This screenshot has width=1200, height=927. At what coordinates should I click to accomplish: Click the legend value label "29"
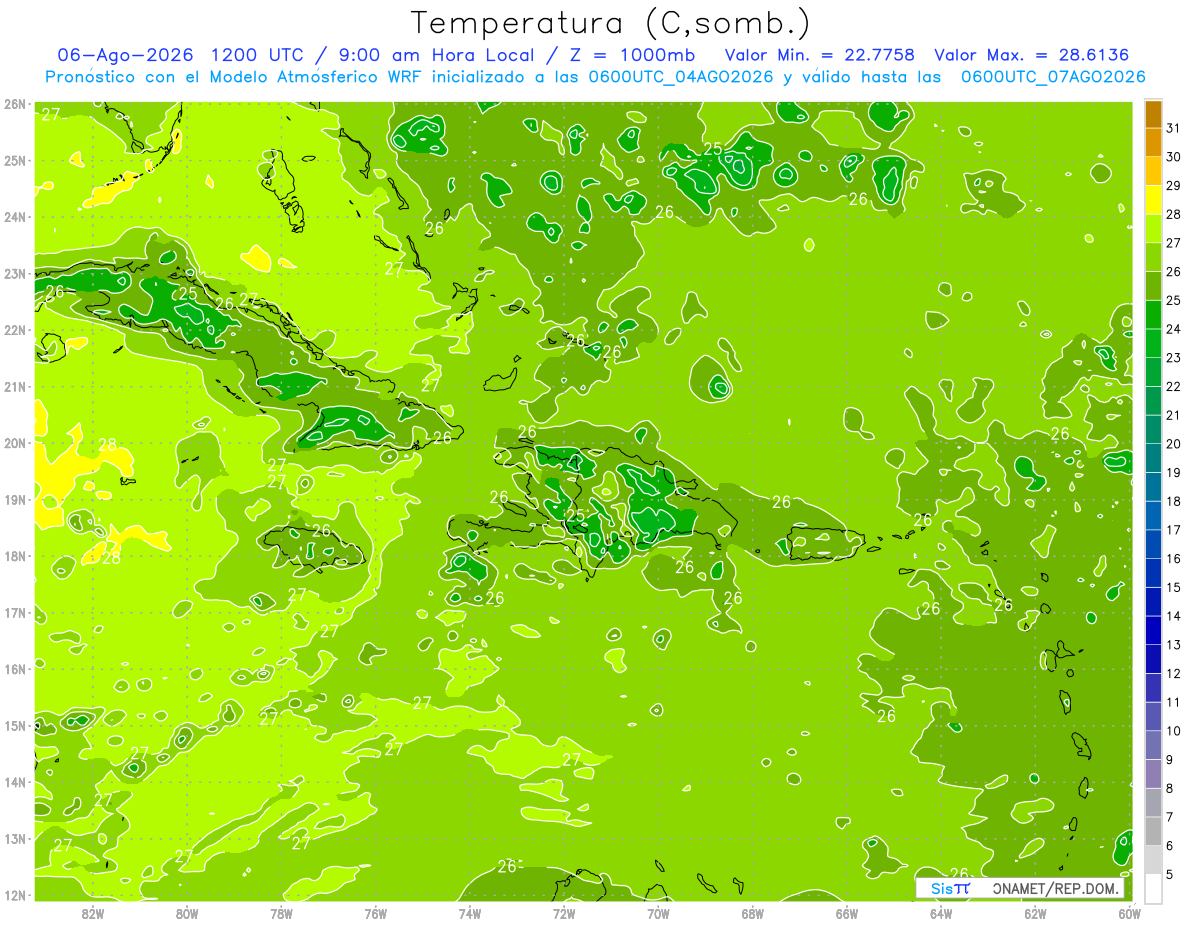point(1173,186)
